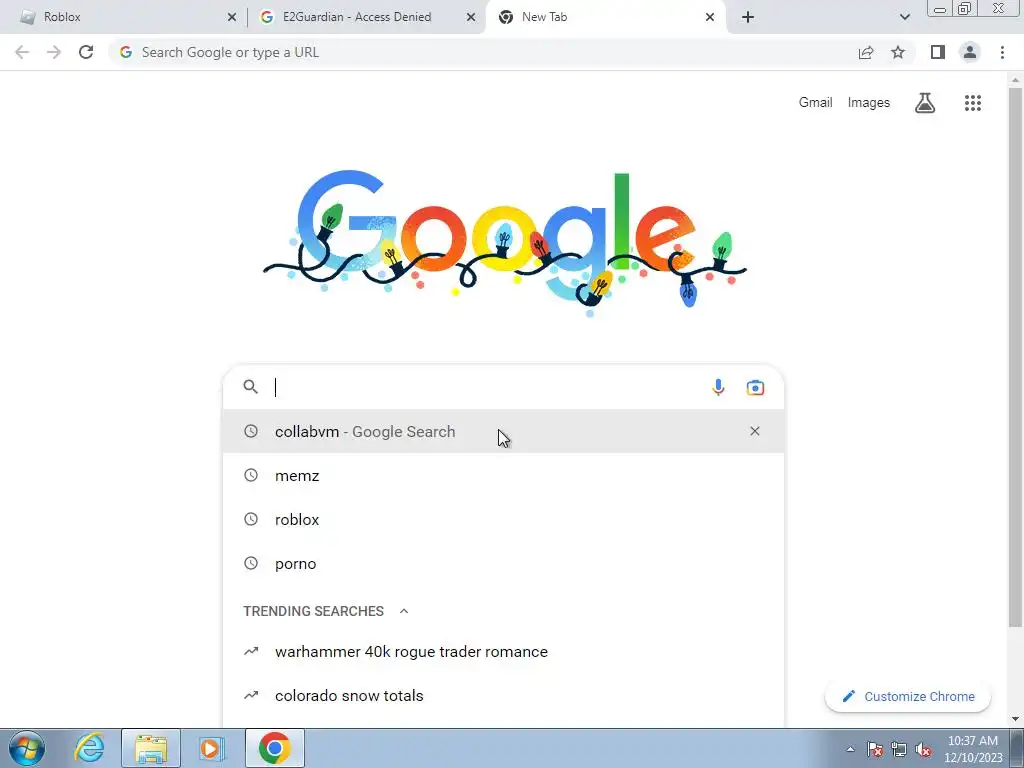Viewport: 1024px width, 768px height.
Task: Open a new tab with the plus button
Action: [748, 17]
